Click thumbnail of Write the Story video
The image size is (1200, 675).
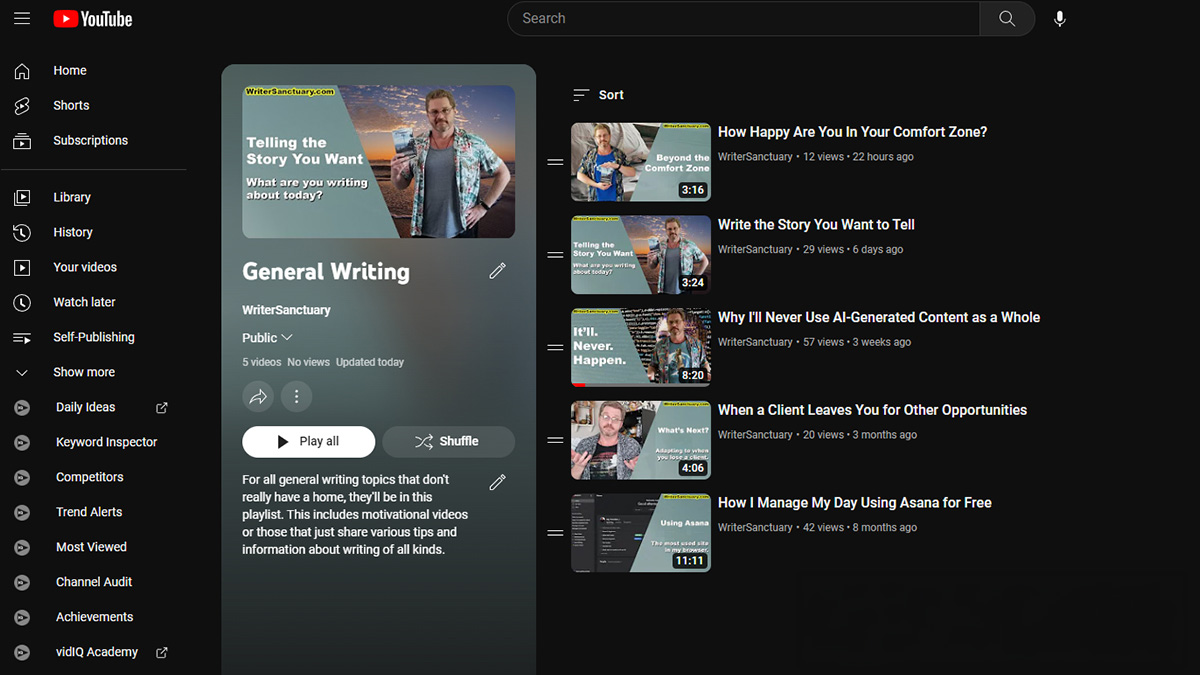[641, 255]
